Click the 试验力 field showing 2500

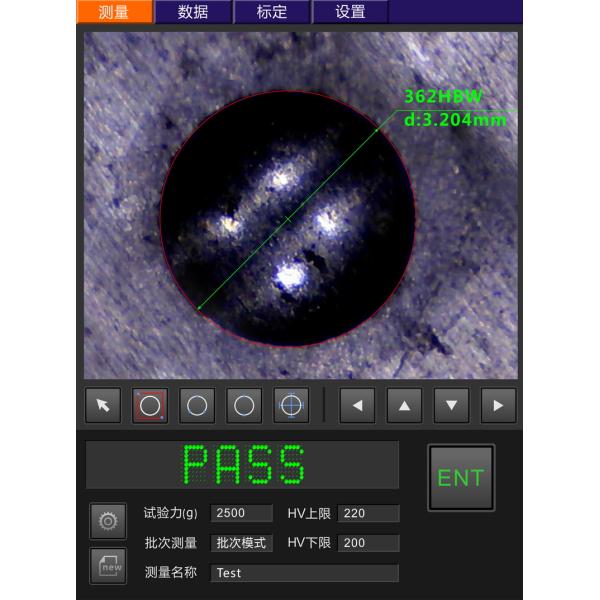coord(242,513)
